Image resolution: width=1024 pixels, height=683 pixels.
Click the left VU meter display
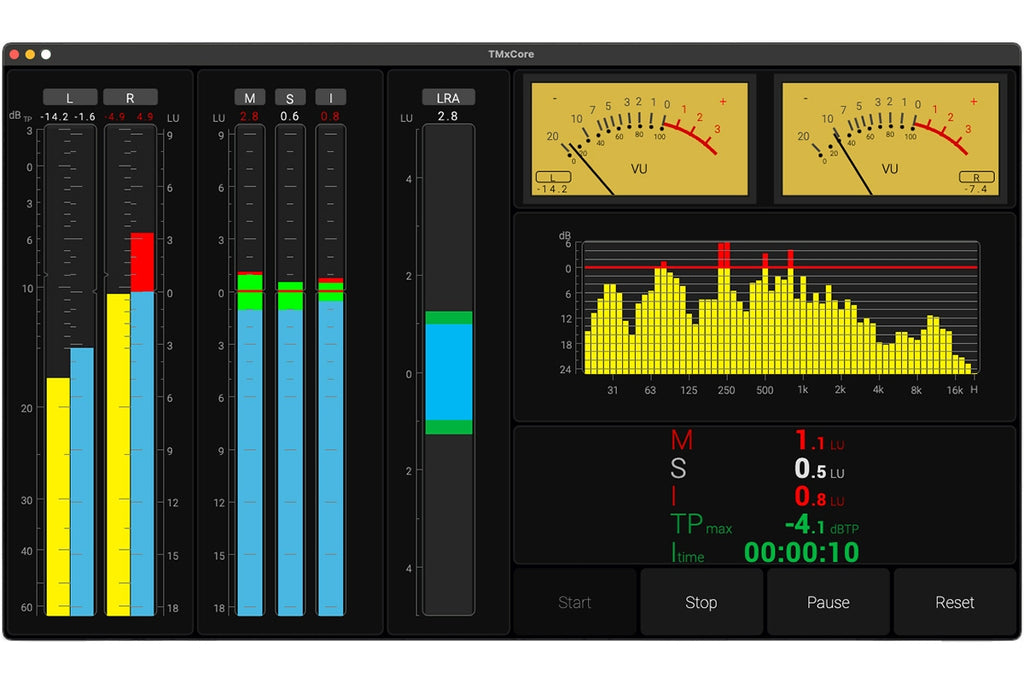pyautogui.click(x=639, y=138)
